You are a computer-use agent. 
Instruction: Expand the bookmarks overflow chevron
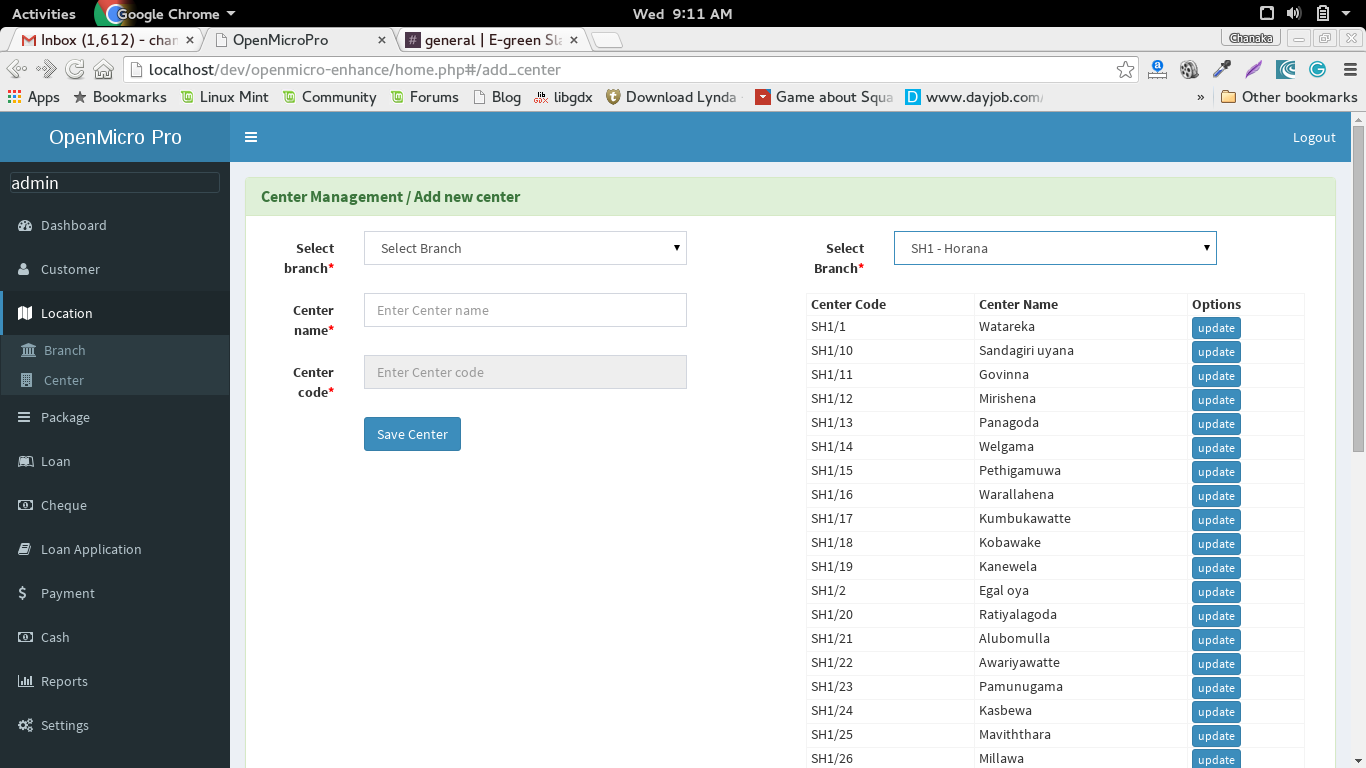(x=1200, y=97)
